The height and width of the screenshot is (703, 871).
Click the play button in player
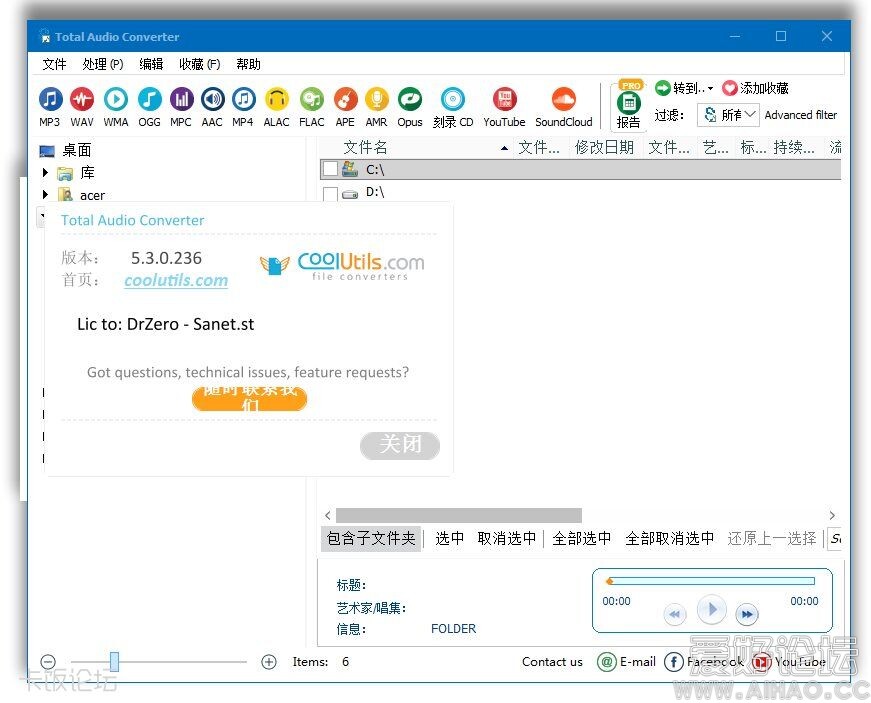point(711,610)
